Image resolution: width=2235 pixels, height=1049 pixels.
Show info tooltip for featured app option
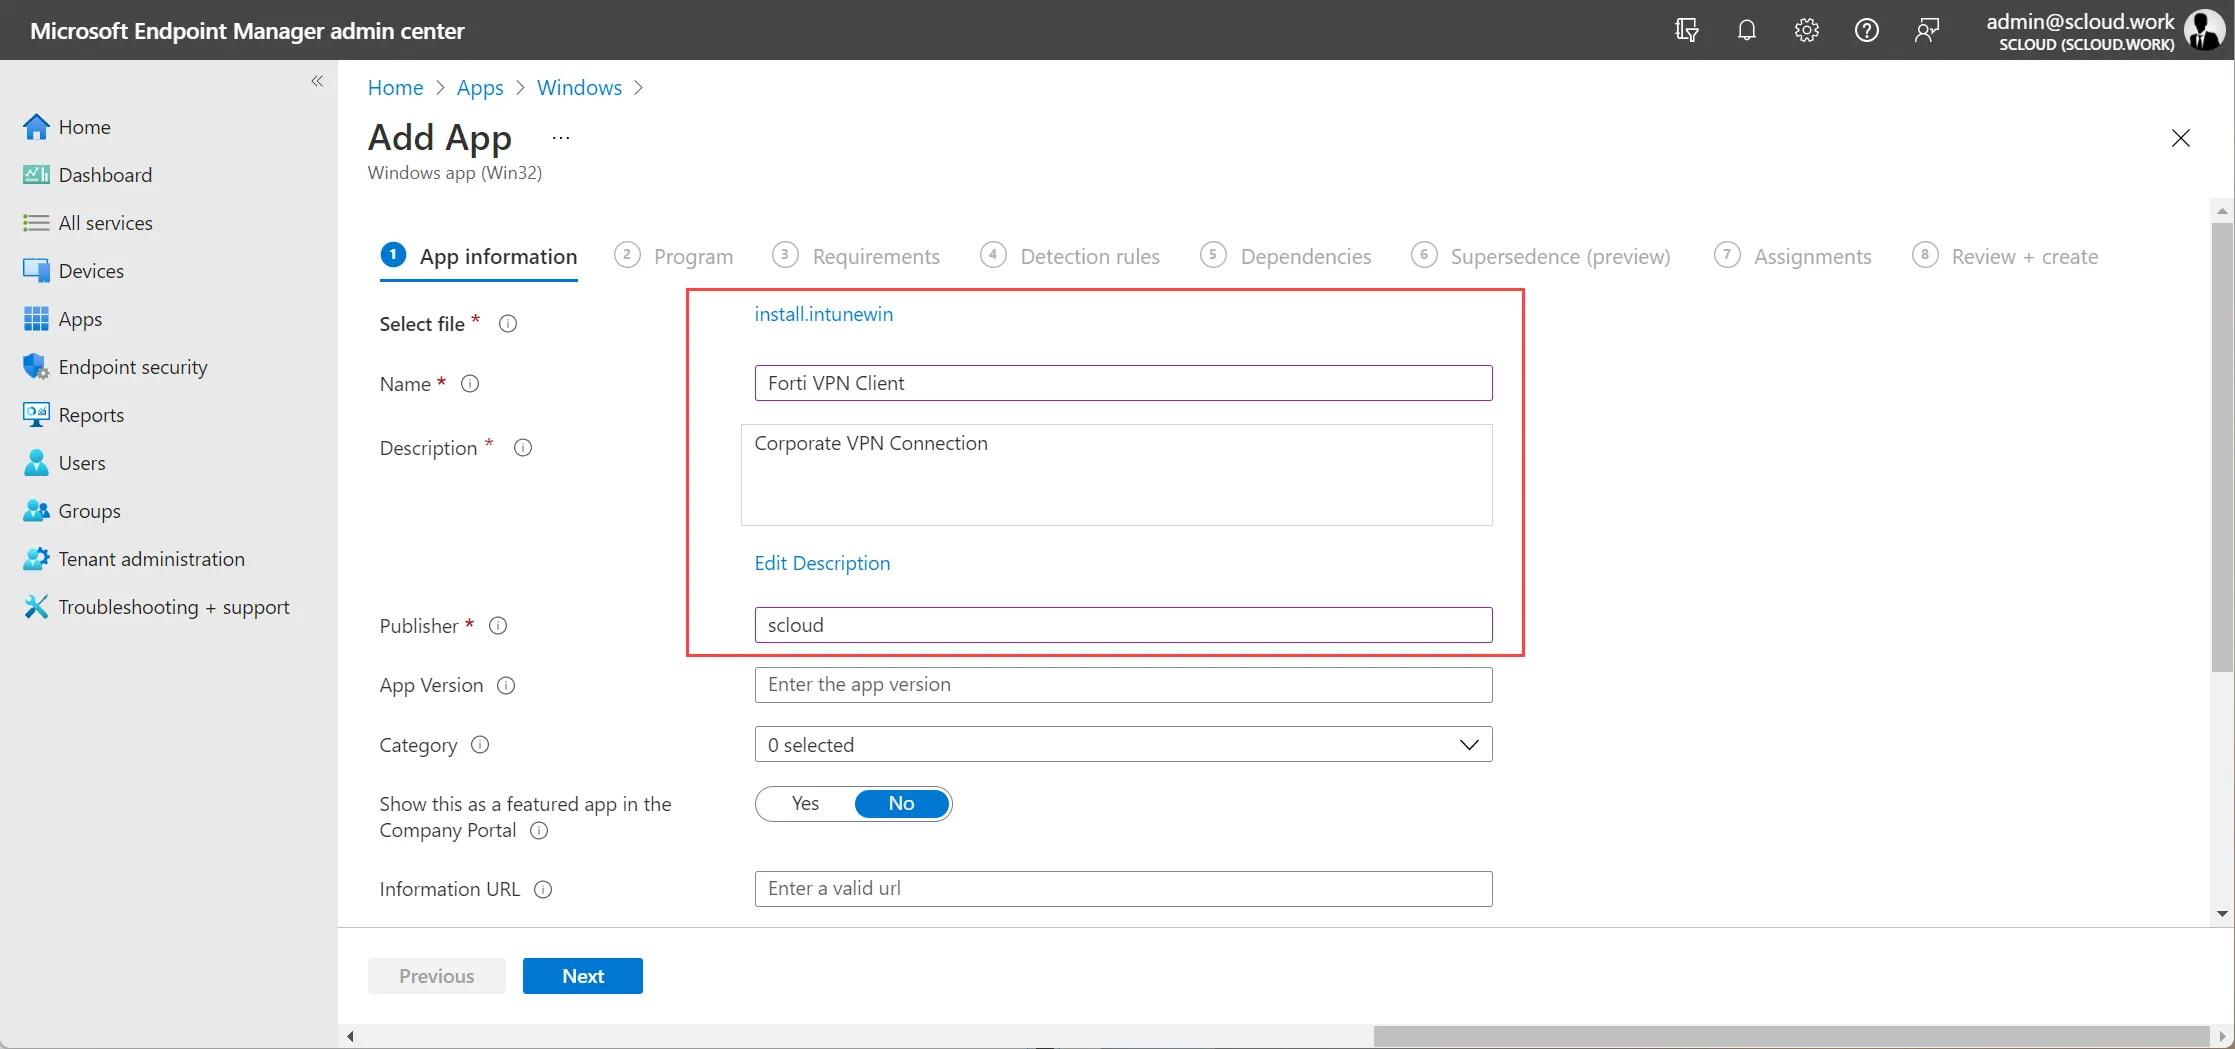coord(539,831)
